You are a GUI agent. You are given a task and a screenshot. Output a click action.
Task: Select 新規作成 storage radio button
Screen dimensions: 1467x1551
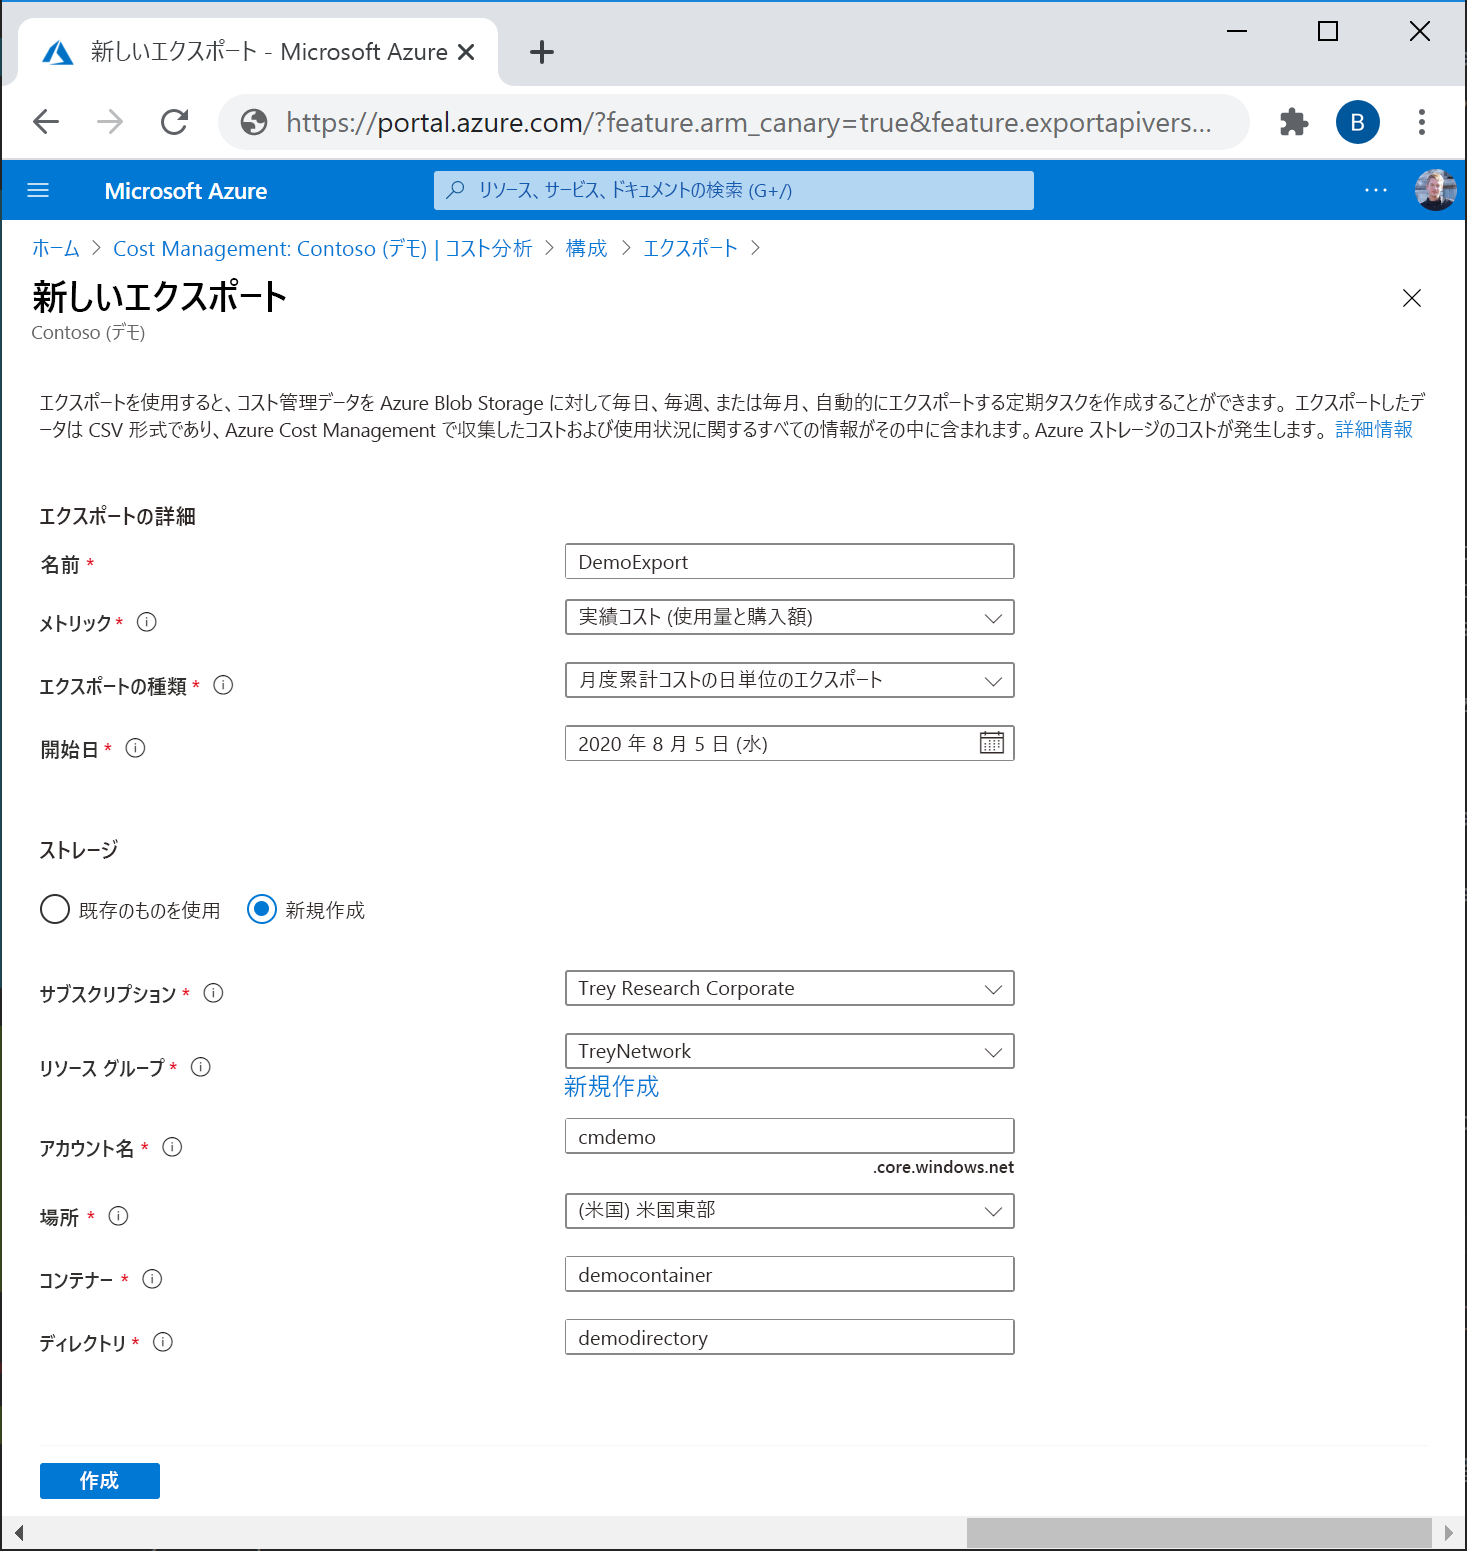(x=262, y=909)
